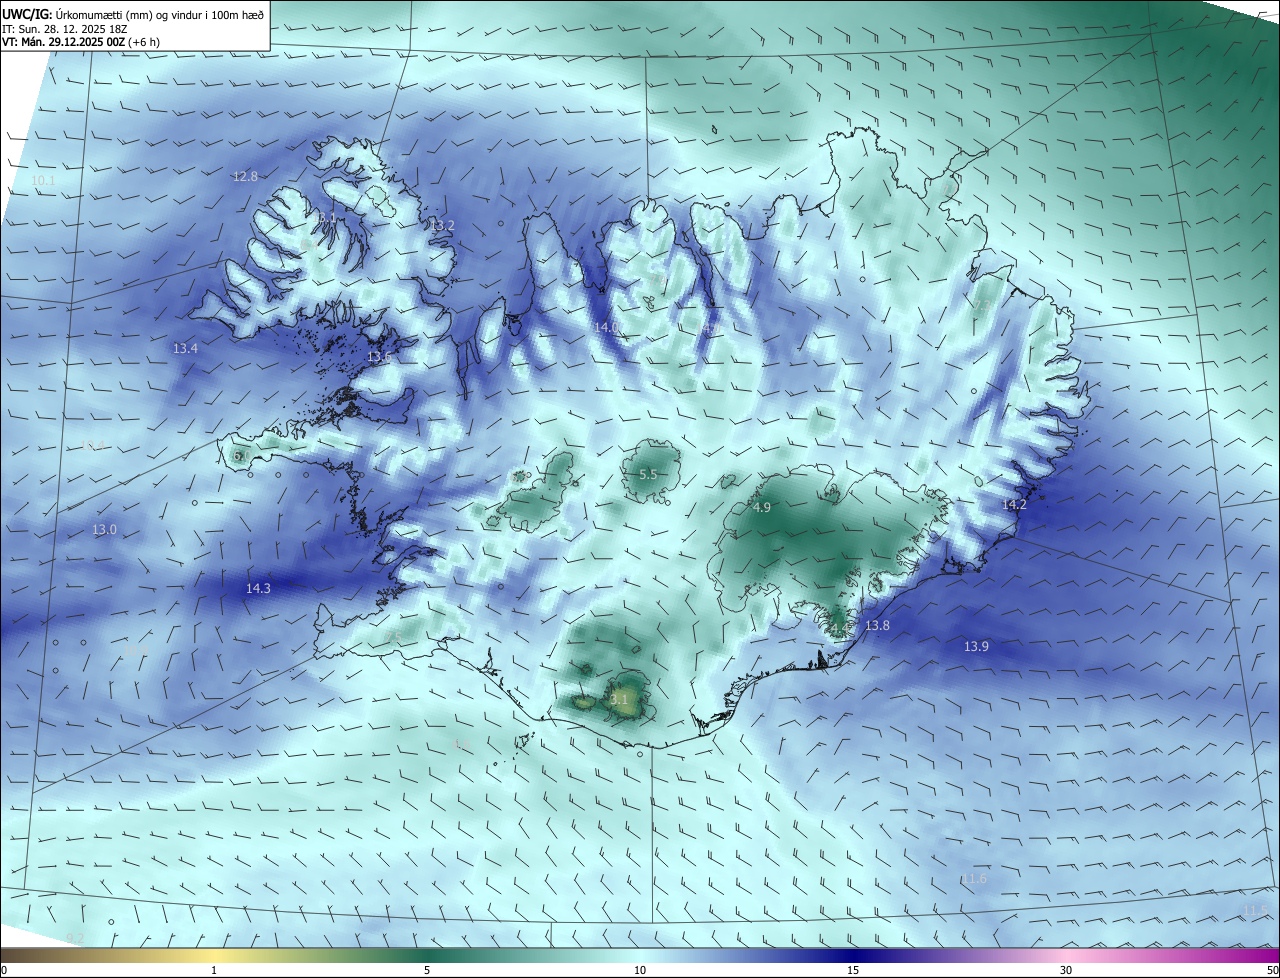Click the 13.8 value label on the map
The width and height of the screenshot is (1280, 978).
click(877, 626)
